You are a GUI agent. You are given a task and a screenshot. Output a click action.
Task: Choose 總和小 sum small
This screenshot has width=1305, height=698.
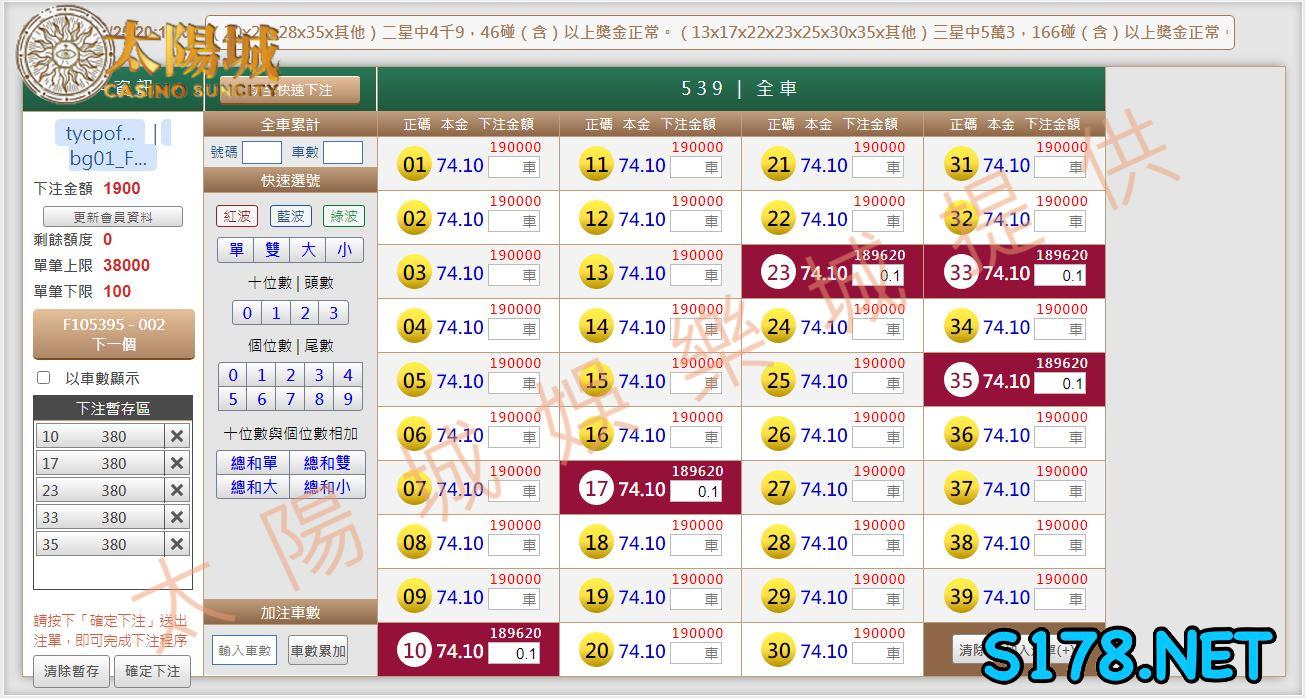point(327,487)
